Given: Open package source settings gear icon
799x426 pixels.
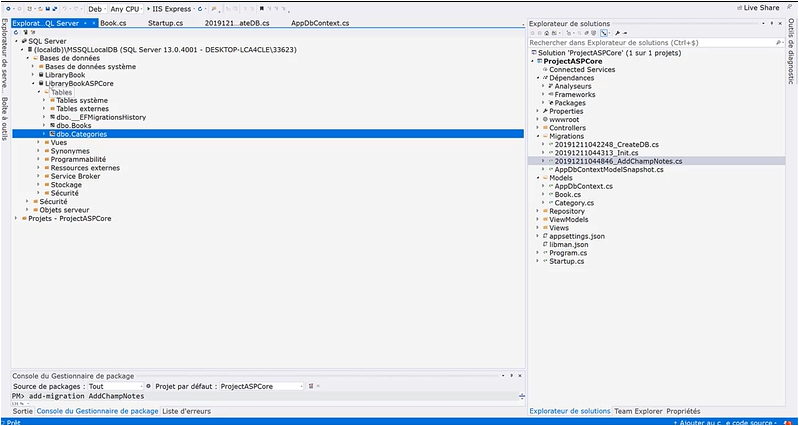Looking at the screenshot, I should pos(148,386).
